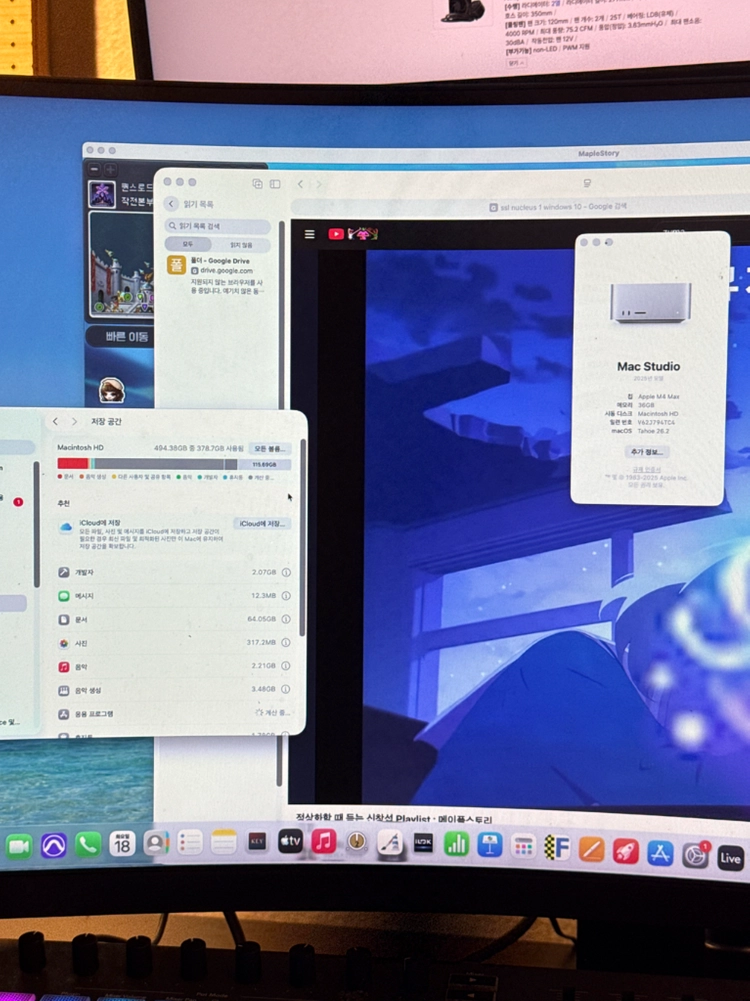Open the checkered flag F app in Dock

pos(557,848)
